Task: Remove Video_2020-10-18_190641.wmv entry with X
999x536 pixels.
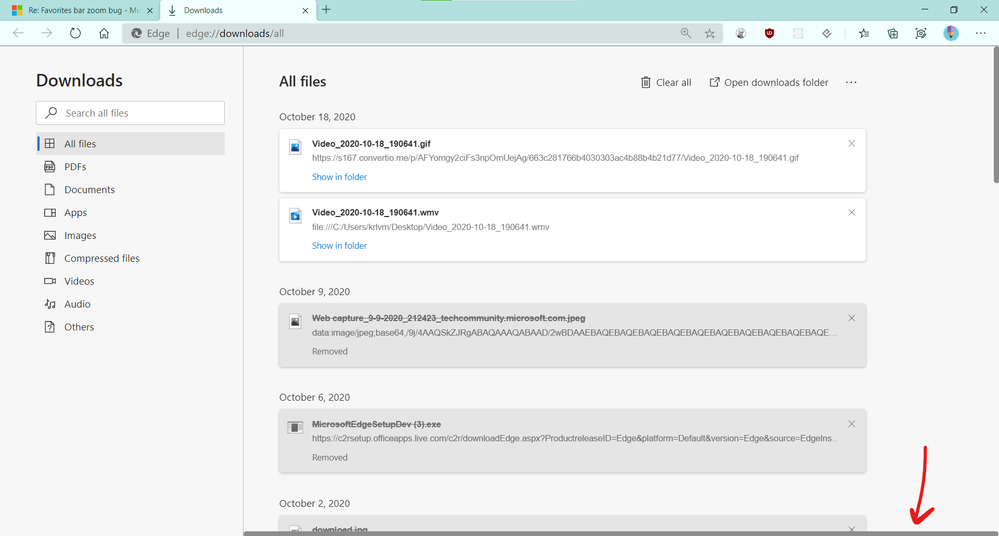Action: click(851, 212)
